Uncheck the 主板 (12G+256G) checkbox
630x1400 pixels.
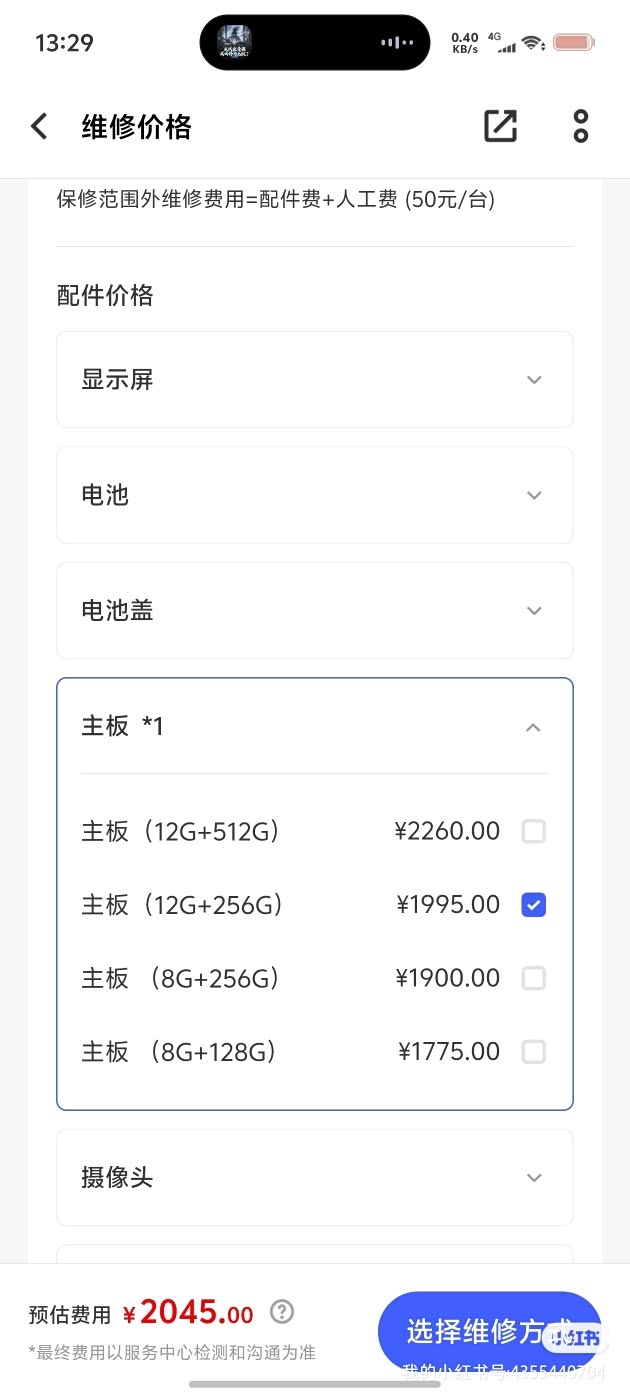(x=534, y=905)
